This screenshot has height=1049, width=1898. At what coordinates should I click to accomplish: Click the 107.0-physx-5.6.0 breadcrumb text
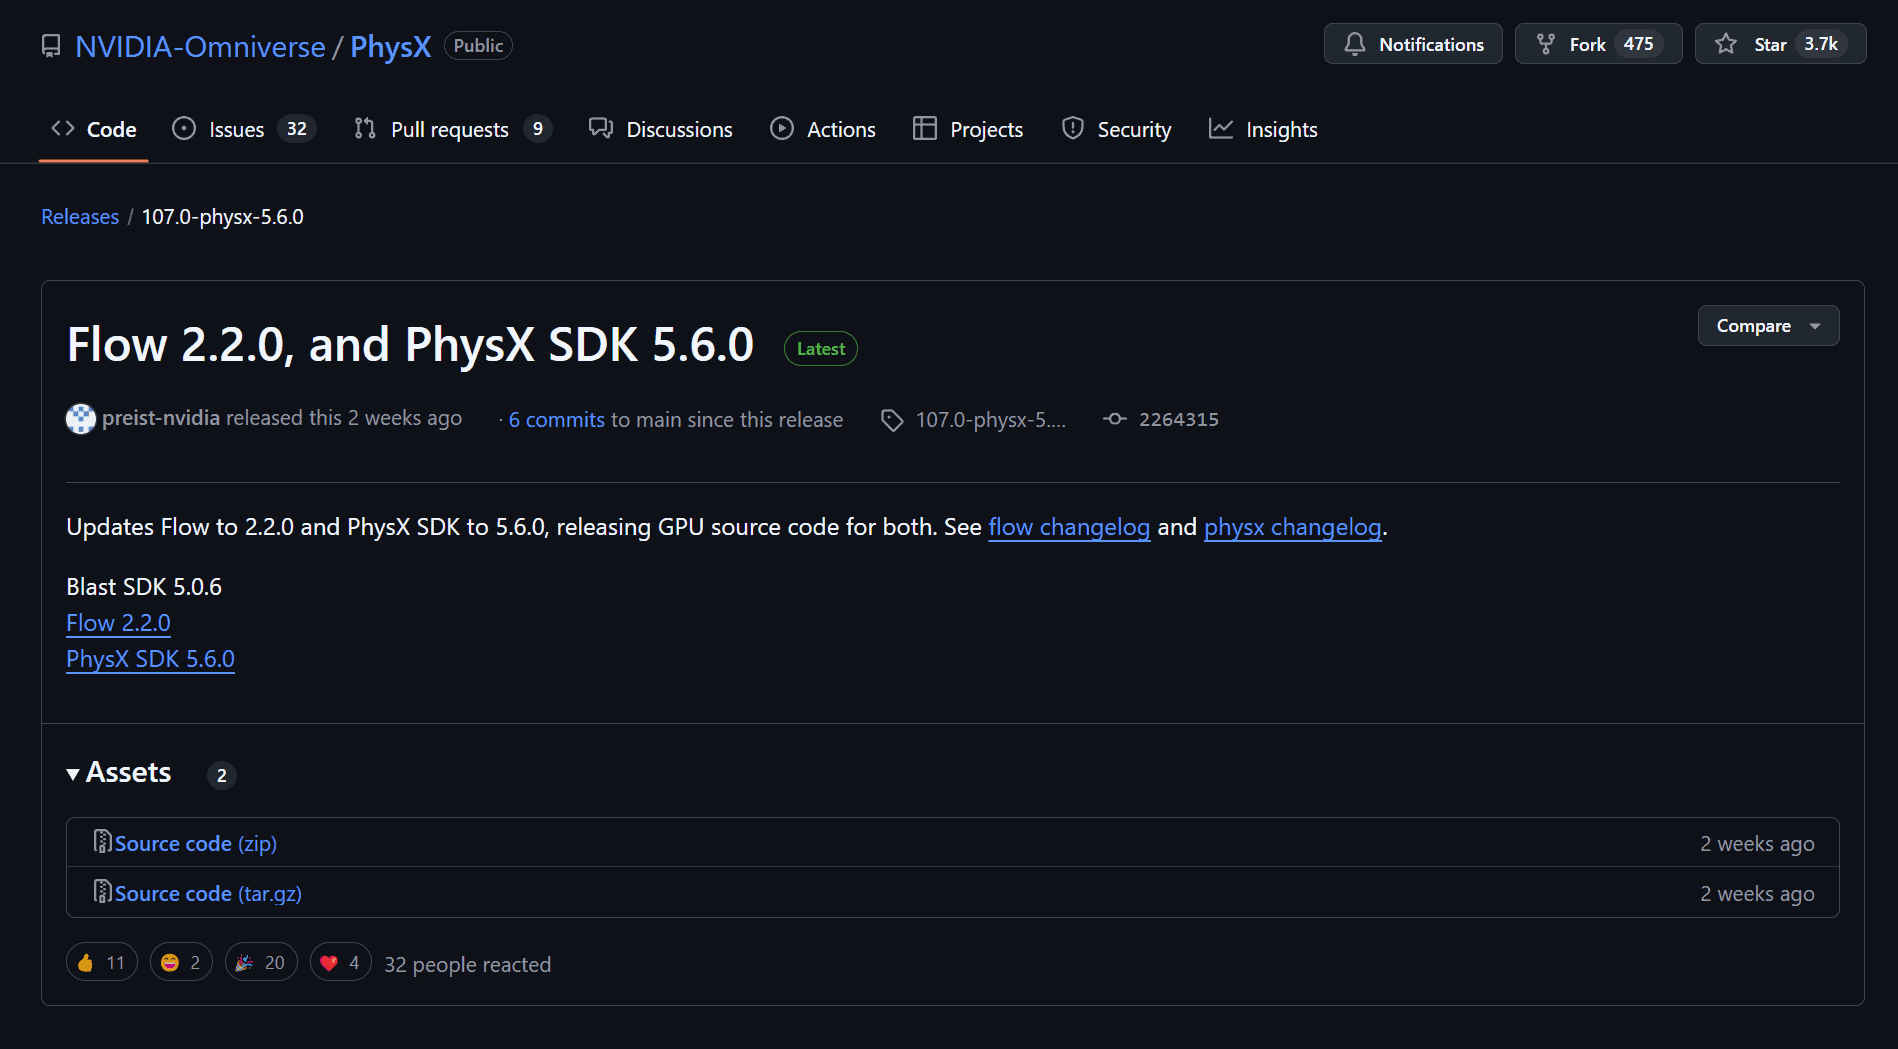223,217
